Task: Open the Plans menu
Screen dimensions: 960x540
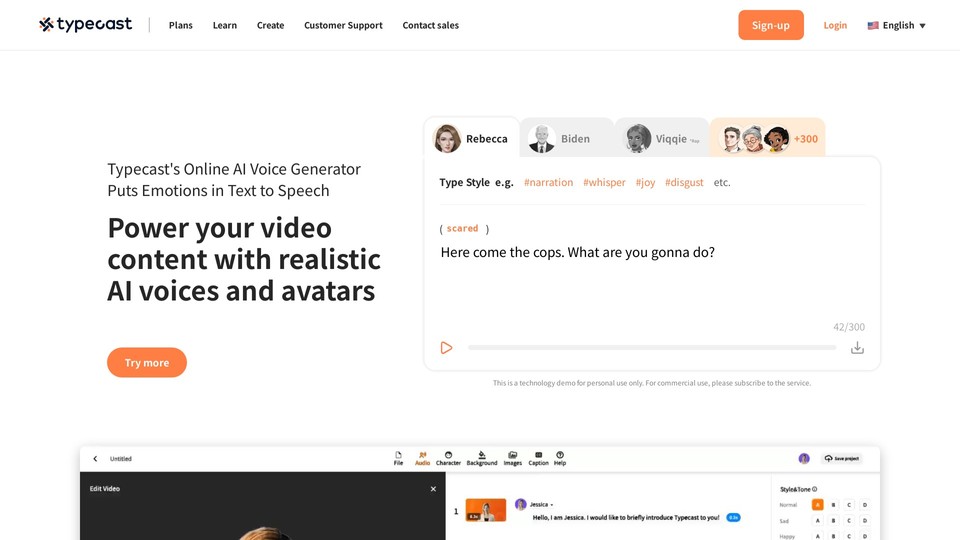Action: click(x=181, y=25)
